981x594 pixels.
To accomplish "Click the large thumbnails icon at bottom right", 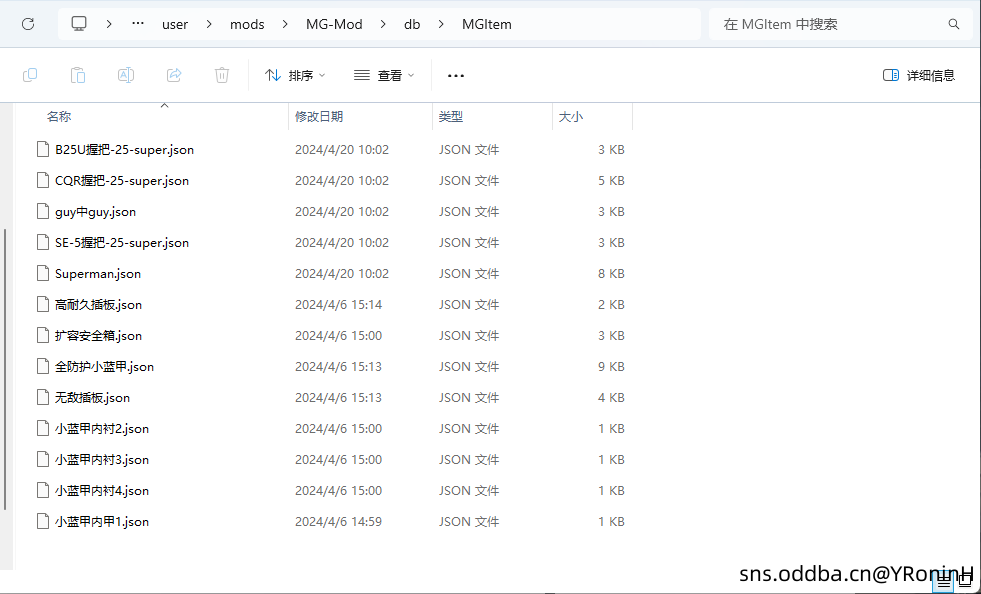I will tap(965, 581).
